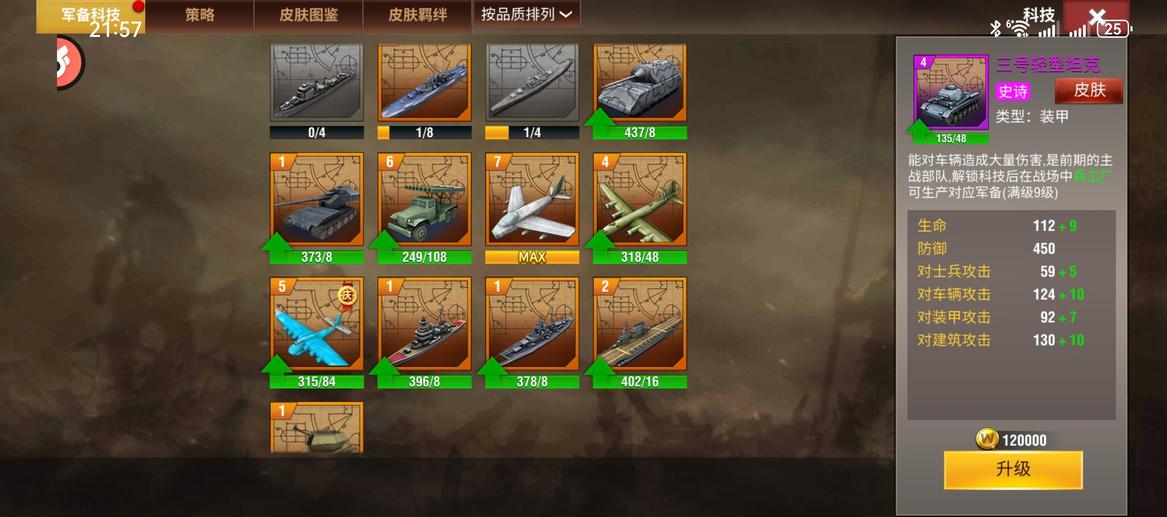Image resolution: width=1167 pixels, height=517 pixels.
Task: Tap the red circular floating icon
Action: point(69,63)
